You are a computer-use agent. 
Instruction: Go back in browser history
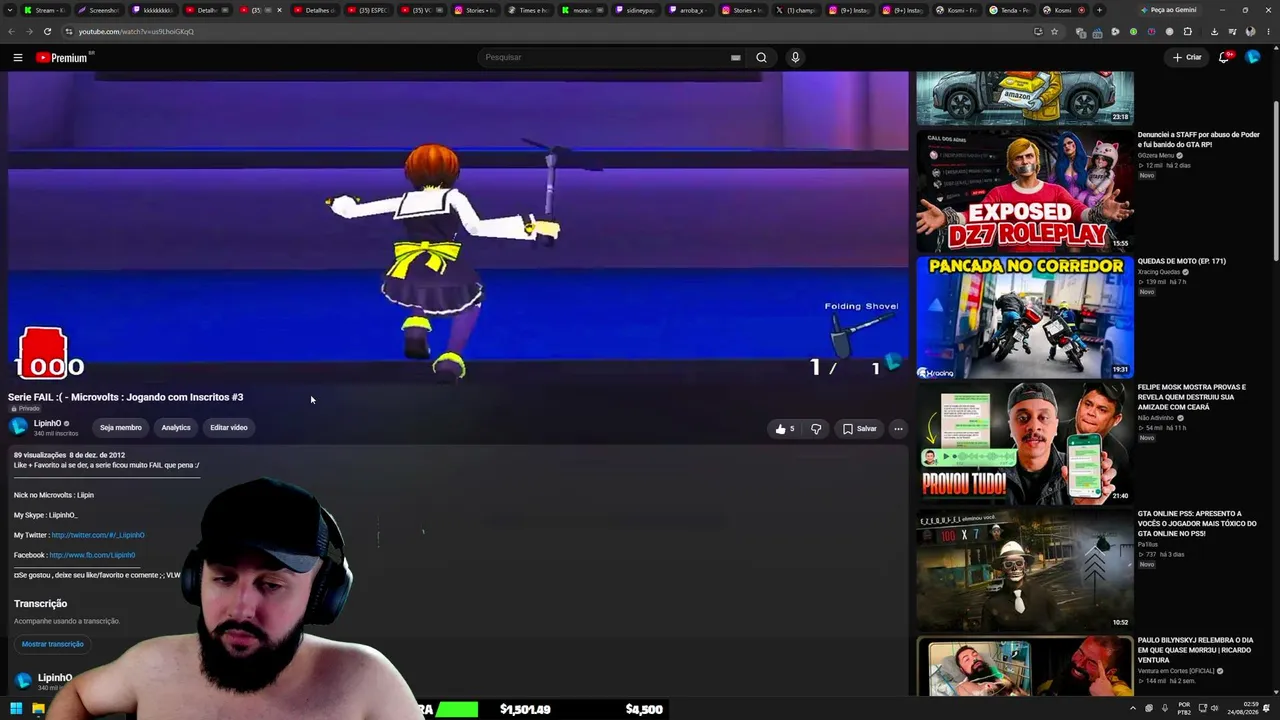pyautogui.click(x=11, y=31)
